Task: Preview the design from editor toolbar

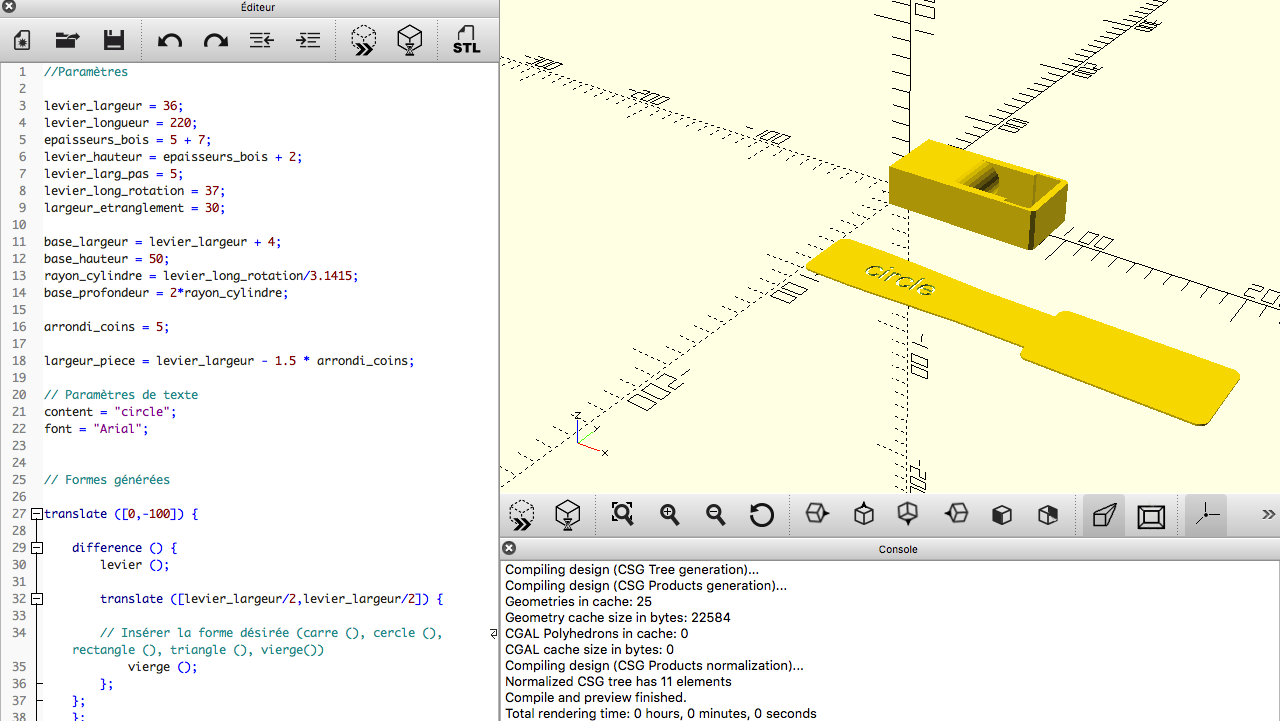Action: pos(364,41)
